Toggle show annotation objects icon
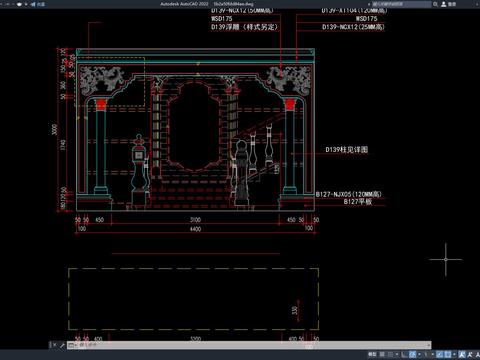This screenshot has height=360, width=480. (x=462, y=354)
